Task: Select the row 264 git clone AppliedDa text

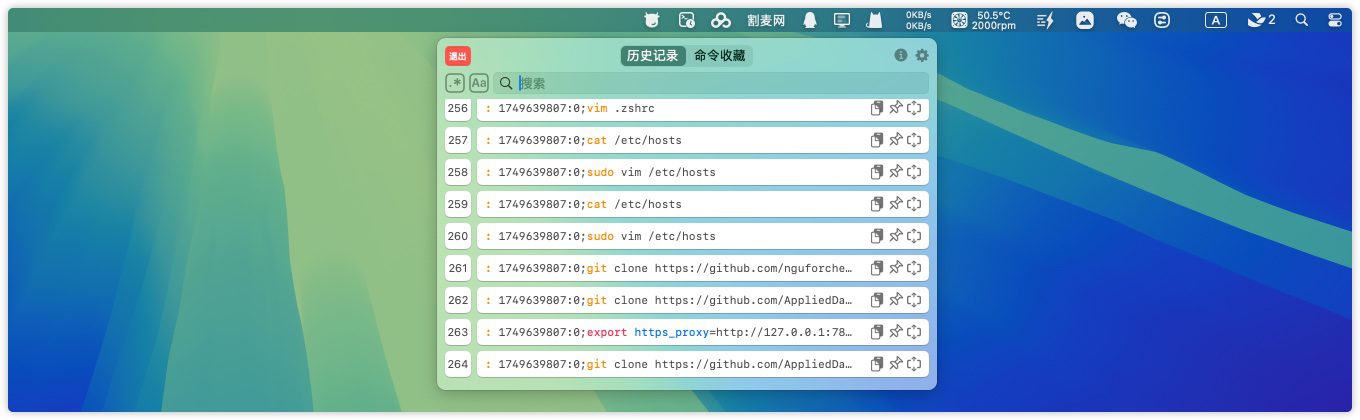Action: pos(669,364)
